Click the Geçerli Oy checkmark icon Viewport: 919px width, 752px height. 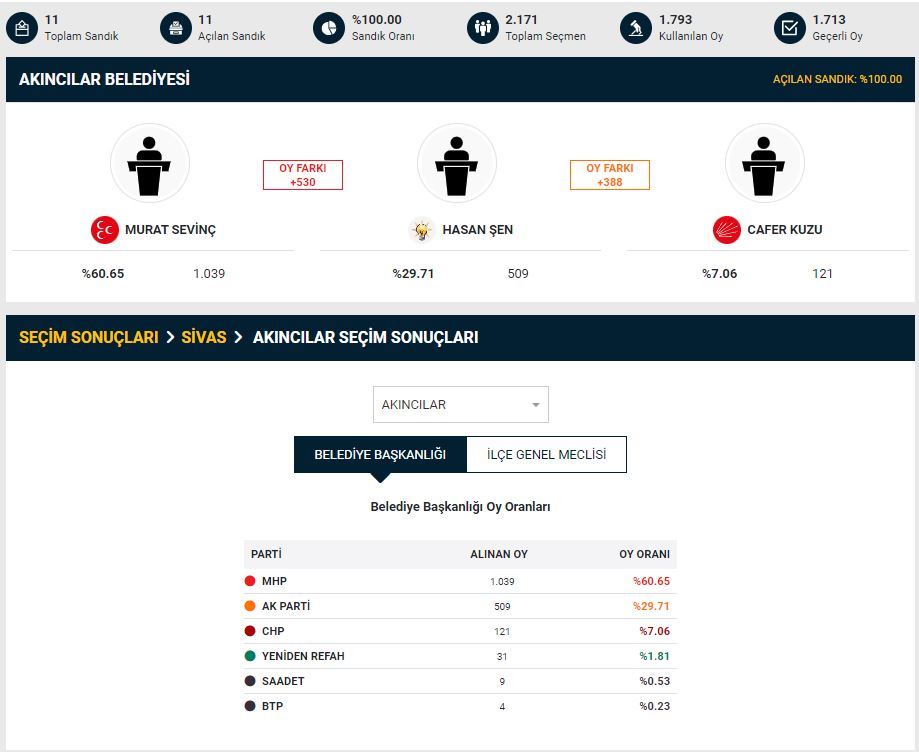click(790, 28)
